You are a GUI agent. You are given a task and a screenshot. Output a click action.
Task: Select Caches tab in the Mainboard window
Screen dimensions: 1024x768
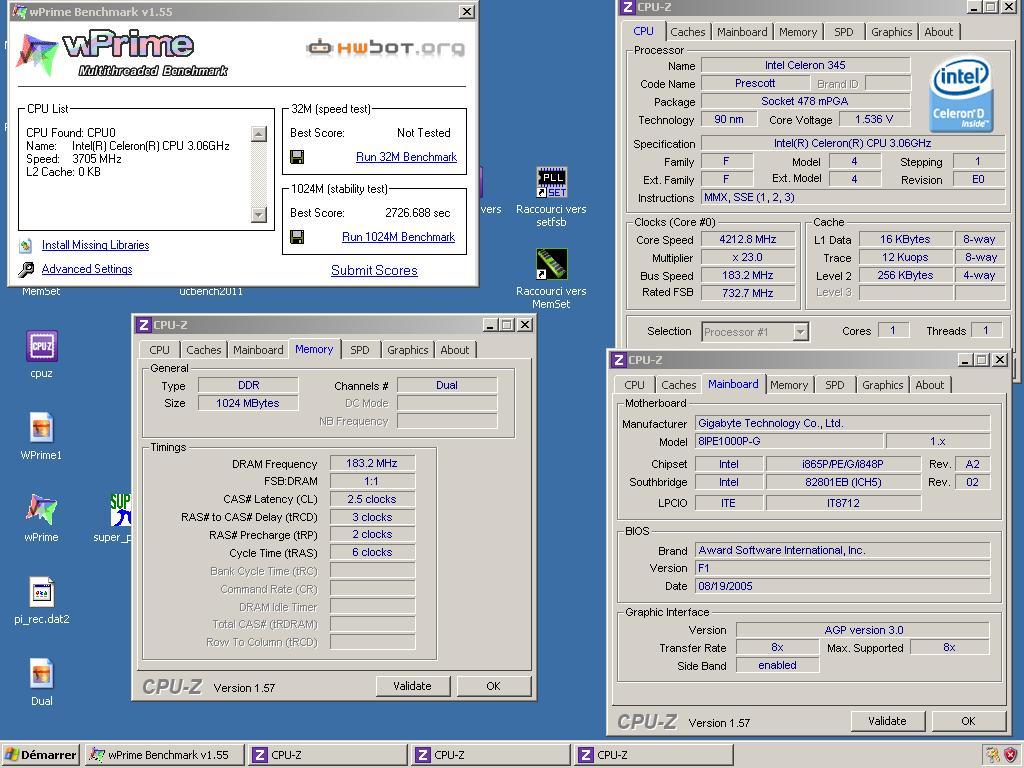tap(679, 385)
